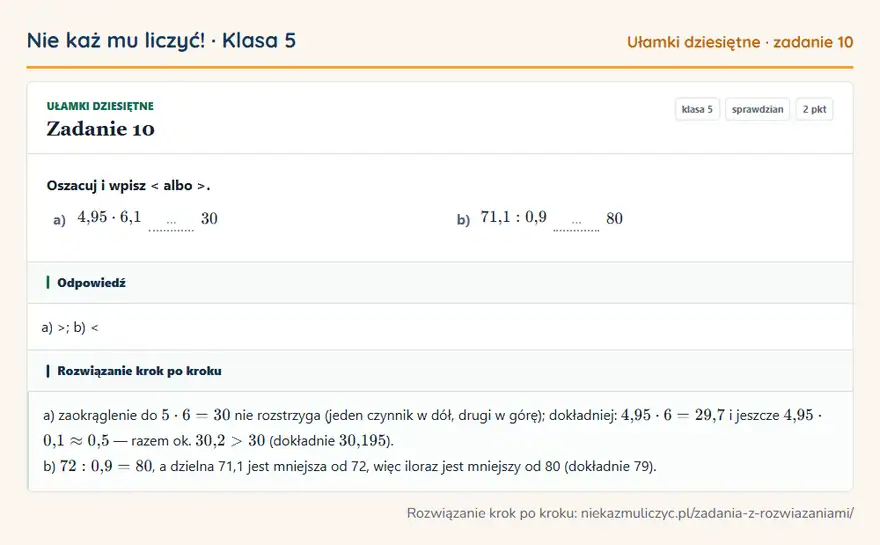Click the 'Nie każ mu liczyć! · Klasa 5' title

pyautogui.click(x=161, y=41)
